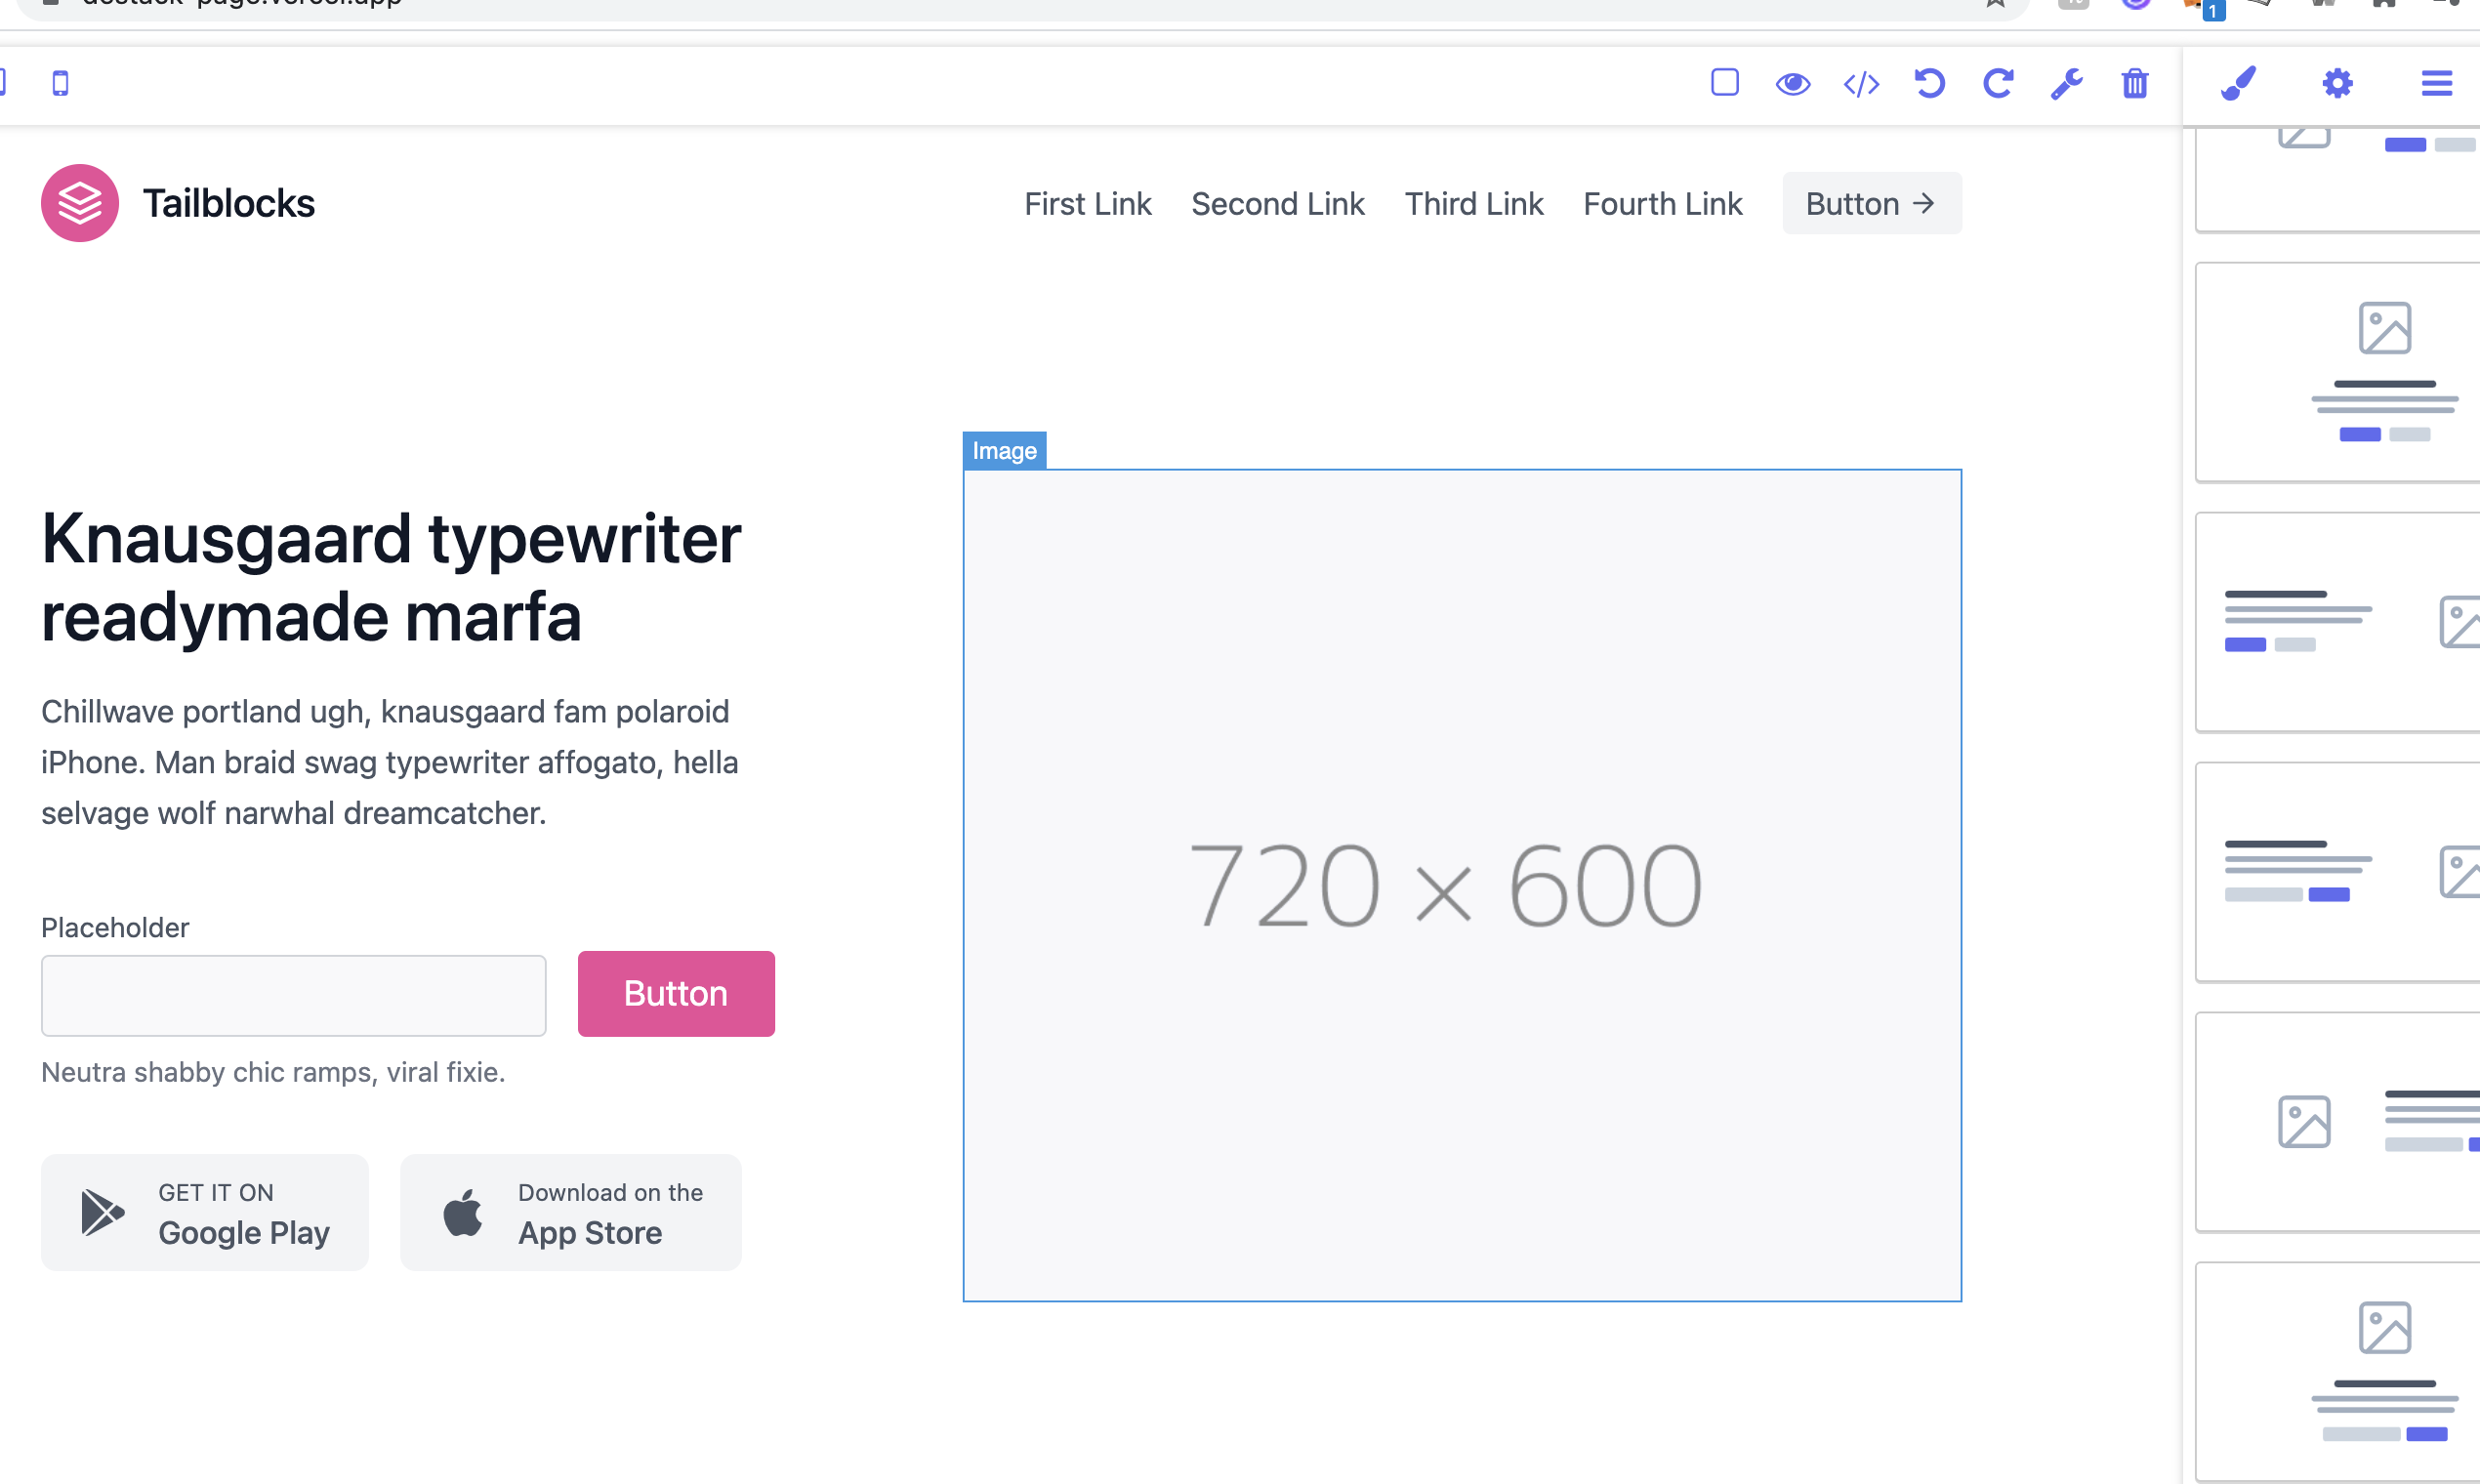Click the navbar Button with arrow
The width and height of the screenshot is (2480, 1484).
tap(1871, 203)
